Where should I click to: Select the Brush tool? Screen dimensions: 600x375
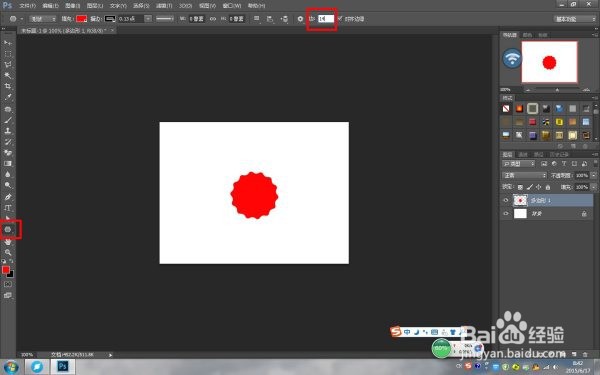point(8,120)
